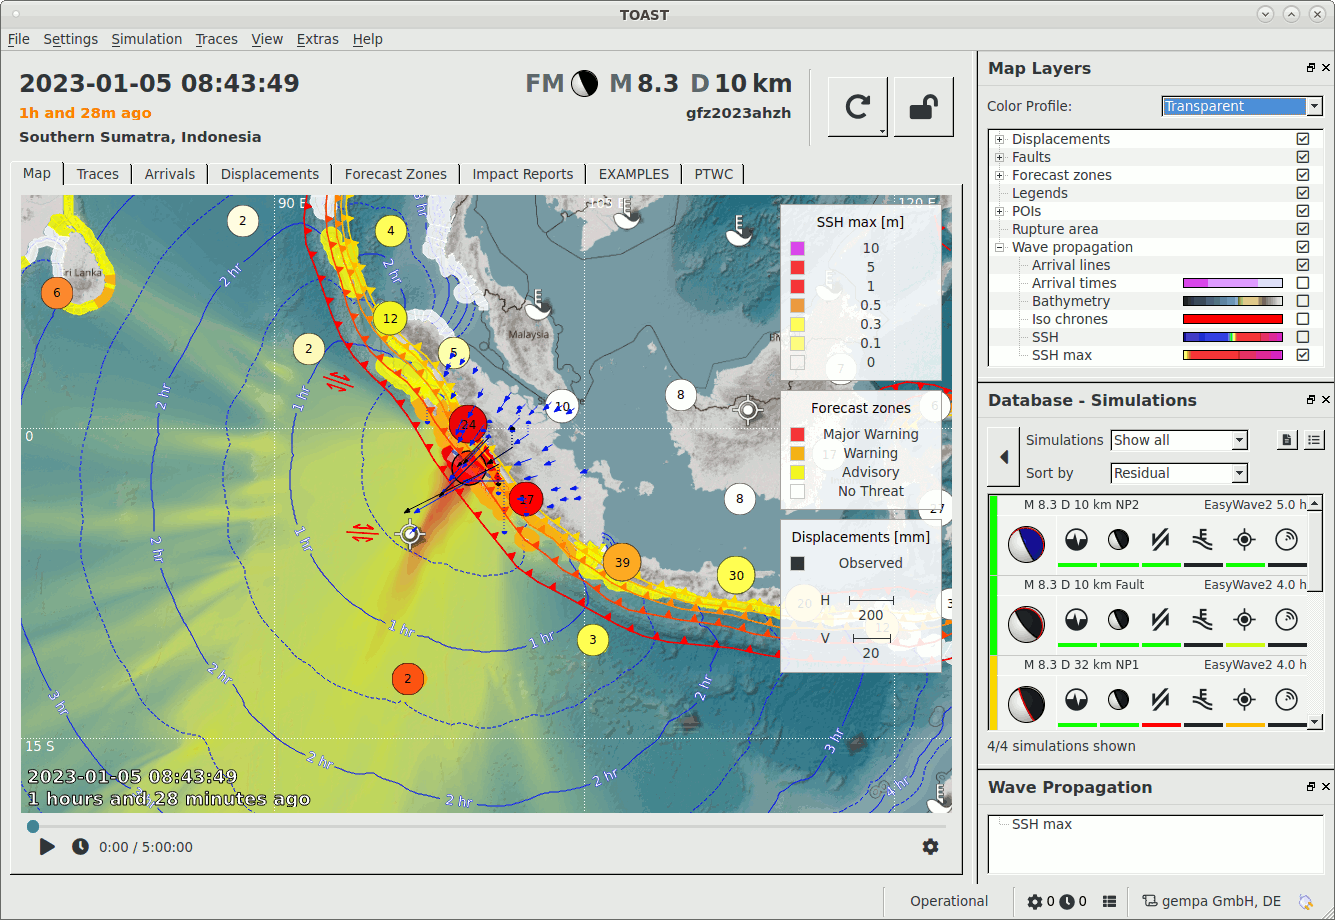1335x920 pixels.
Task: Click the NP2 simulation beachball thumbnail
Action: point(1026,544)
